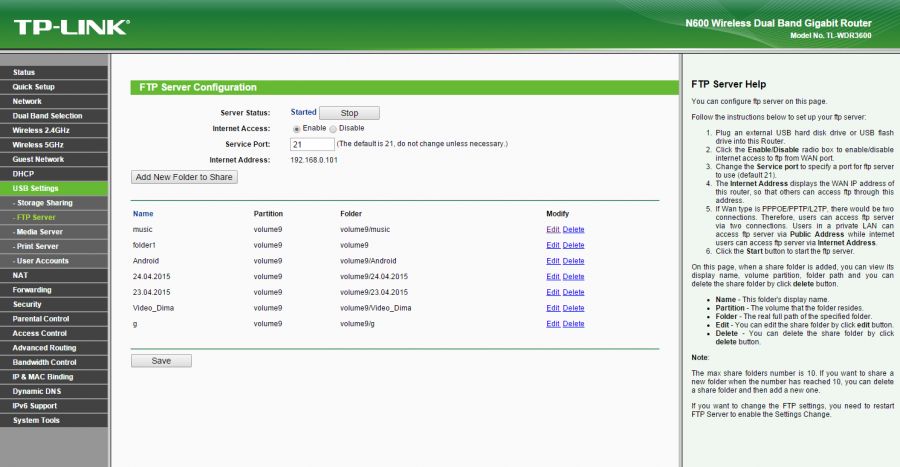Expand the System Tools menu
This screenshot has height=467, width=900.
(36, 420)
